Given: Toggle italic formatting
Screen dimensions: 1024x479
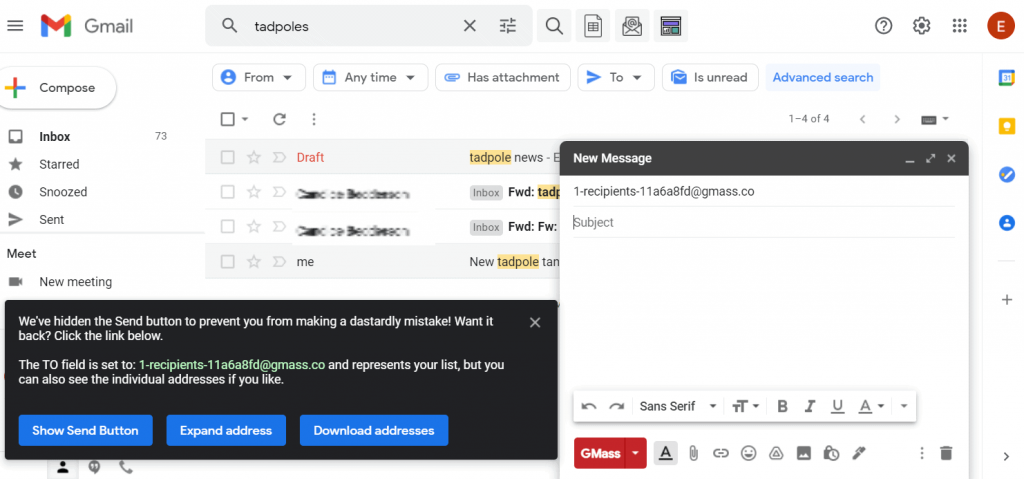Looking at the screenshot, I should (x=810, y=406).
